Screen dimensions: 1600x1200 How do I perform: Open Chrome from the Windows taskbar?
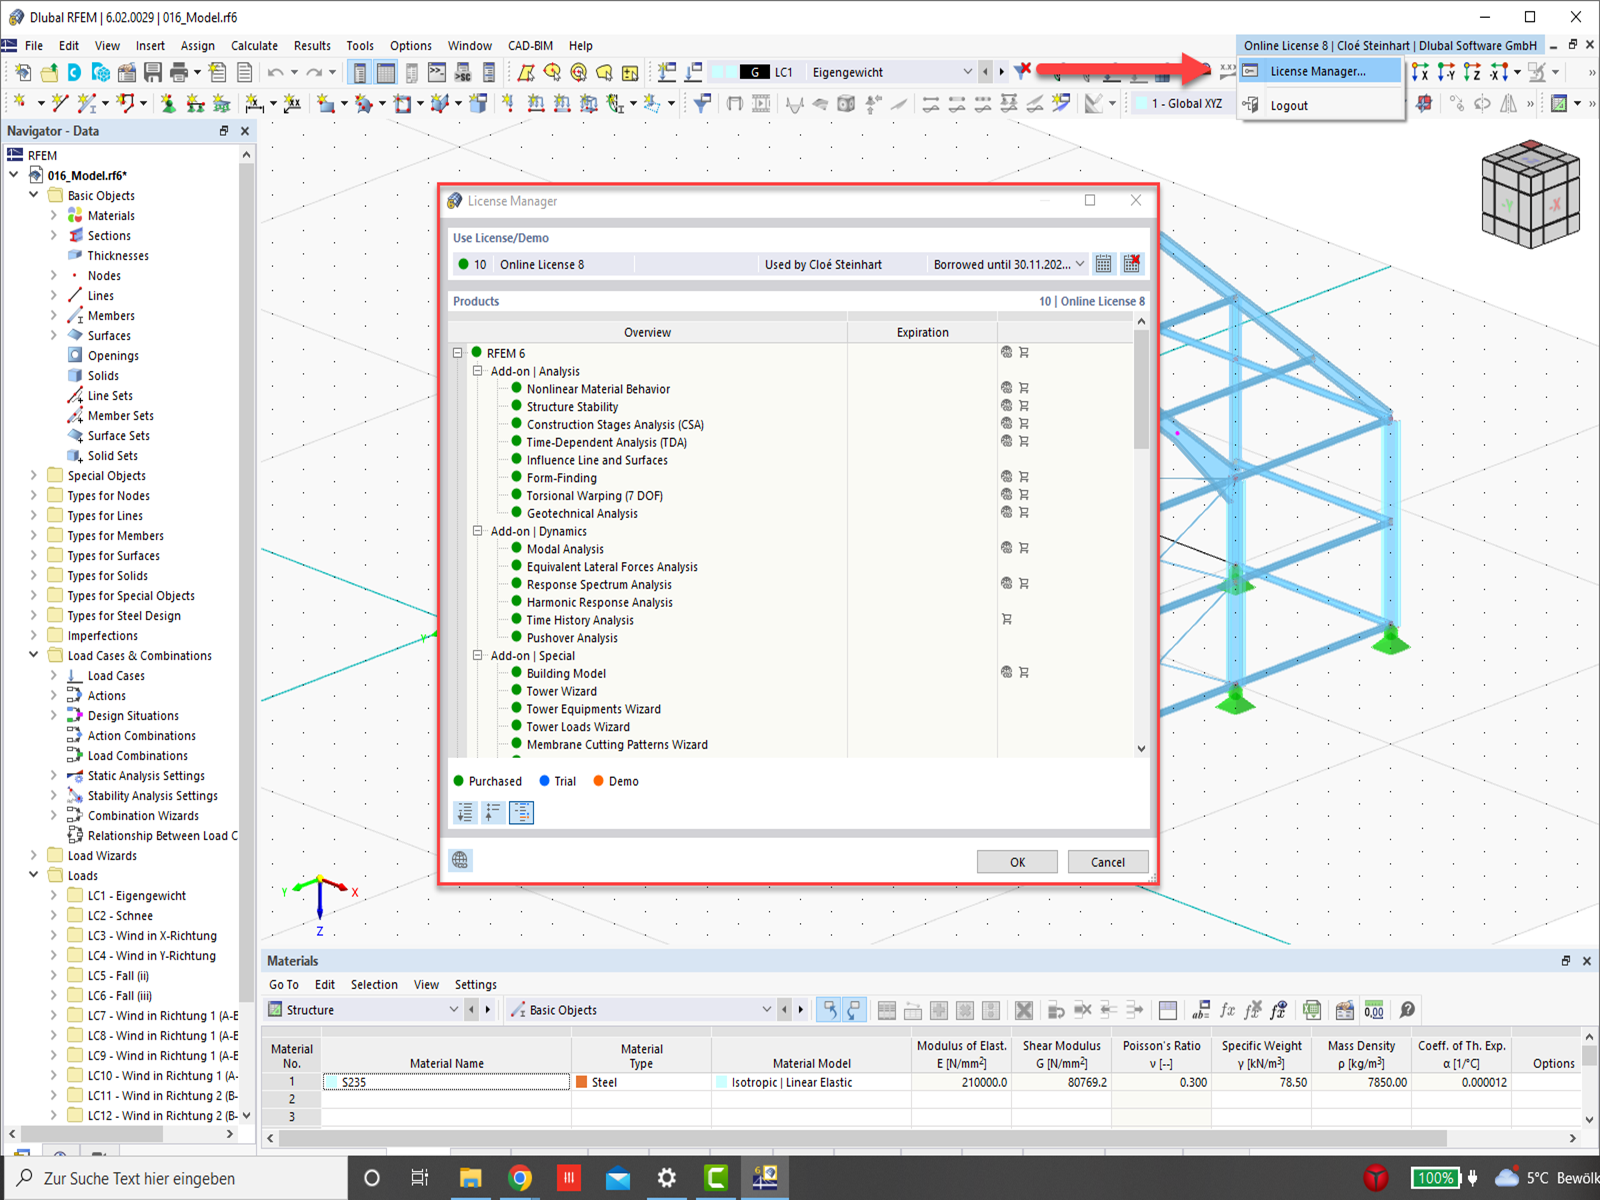(x=520, y=1178)
